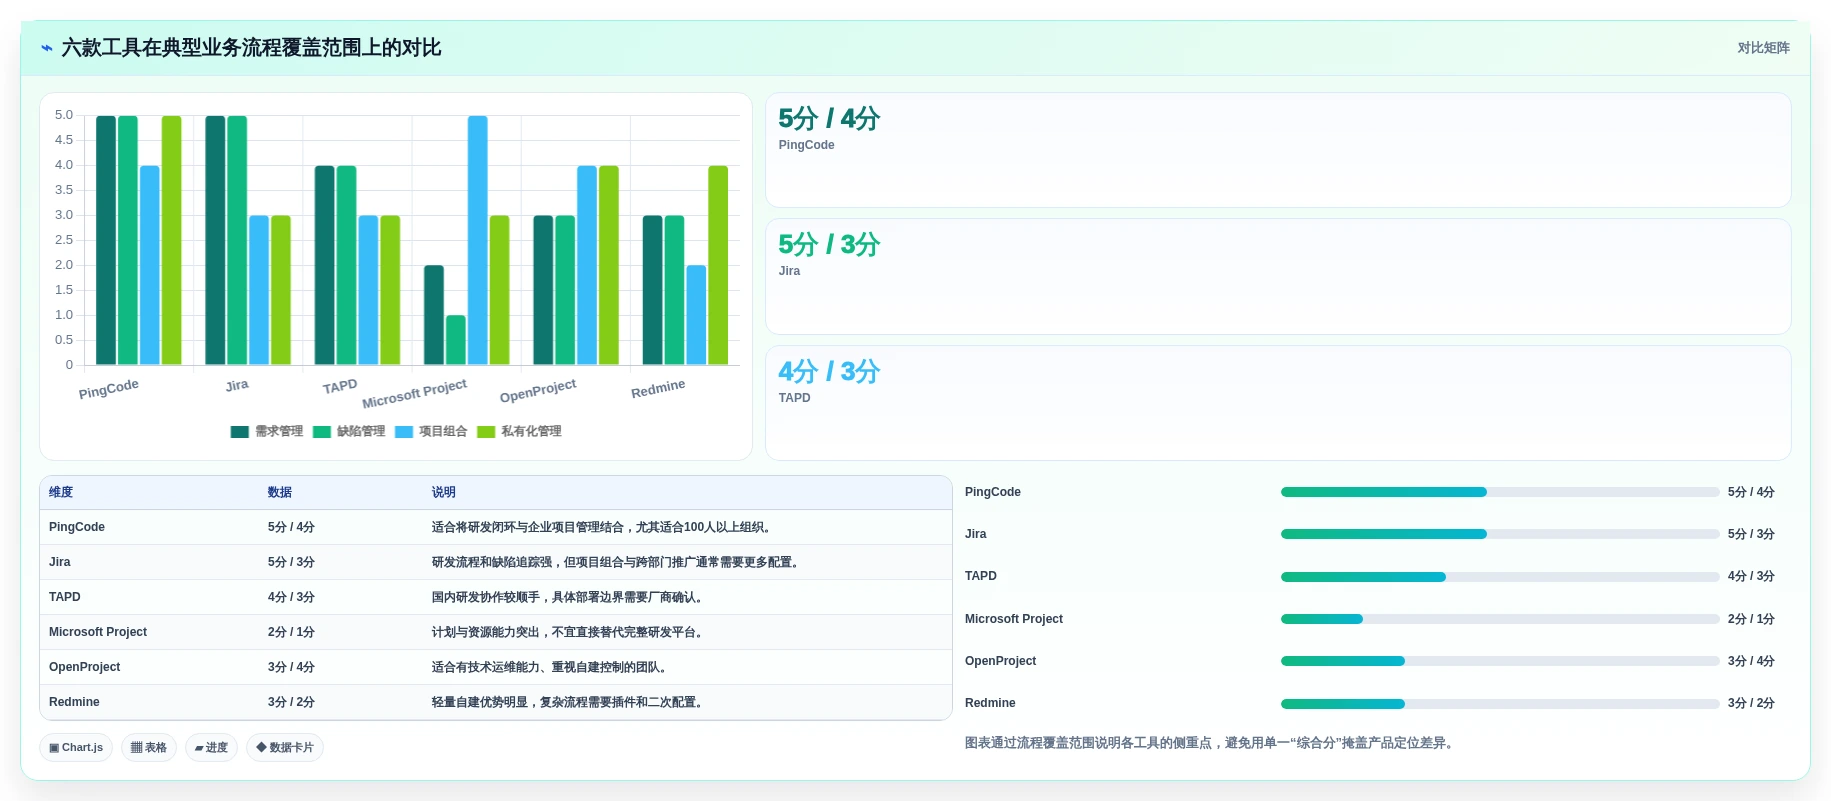1831x801 pixels.
Task: Click Microsoft Project's shortest 缺陷管理 bar
Action: click(456, 340)
